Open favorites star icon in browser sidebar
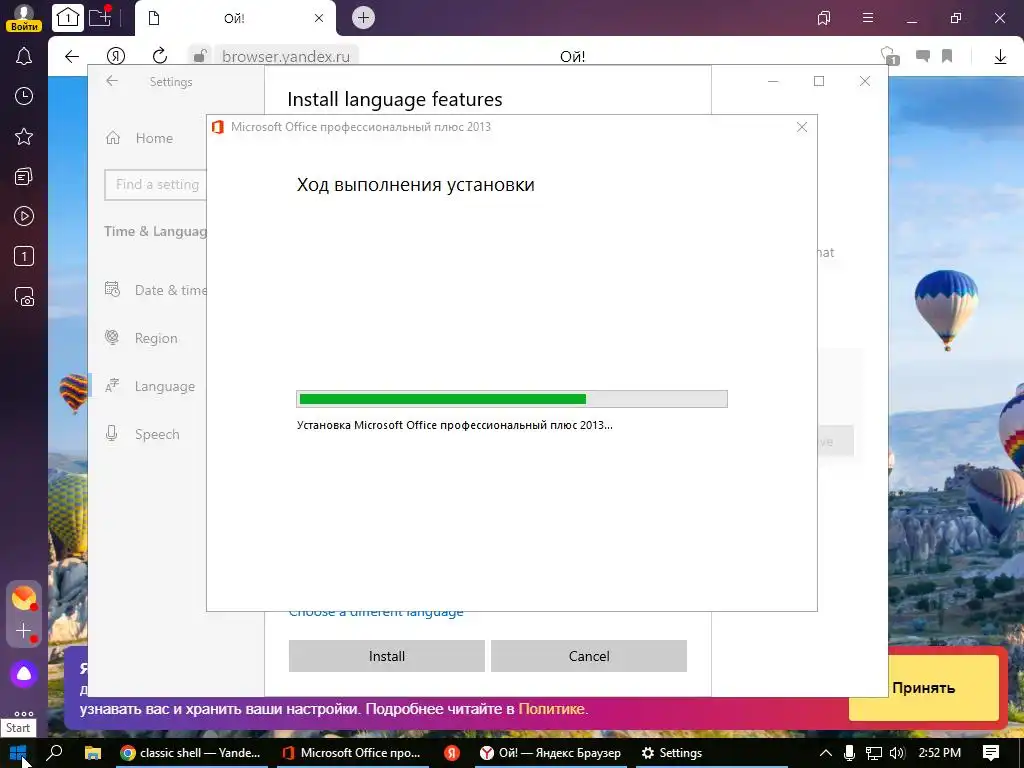 click(24, 136)
